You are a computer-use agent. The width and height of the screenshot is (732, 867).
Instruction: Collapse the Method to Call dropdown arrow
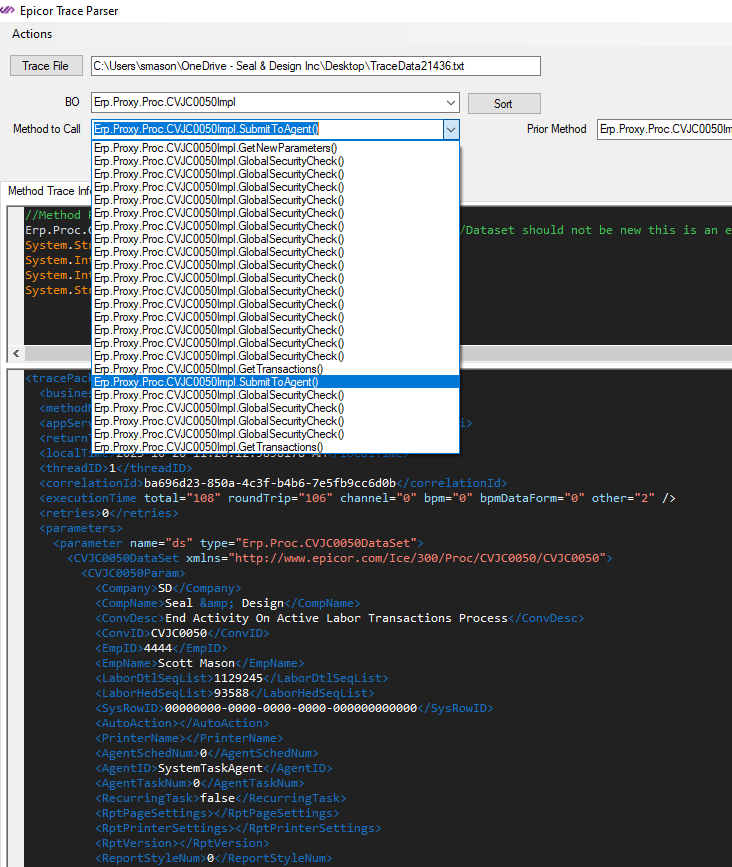point(450,129)
